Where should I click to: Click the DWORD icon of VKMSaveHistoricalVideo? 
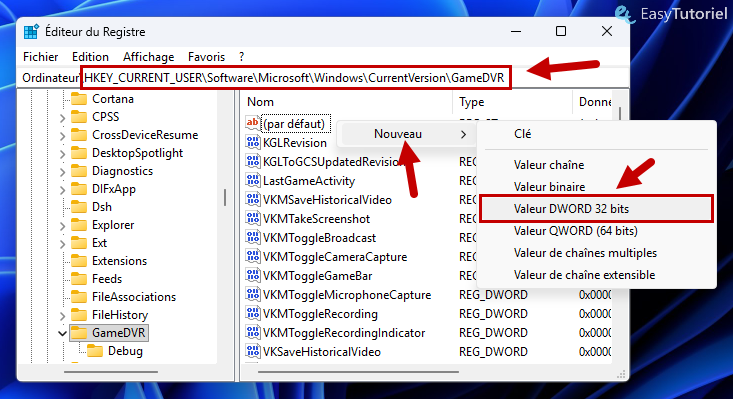pos(252,200)
